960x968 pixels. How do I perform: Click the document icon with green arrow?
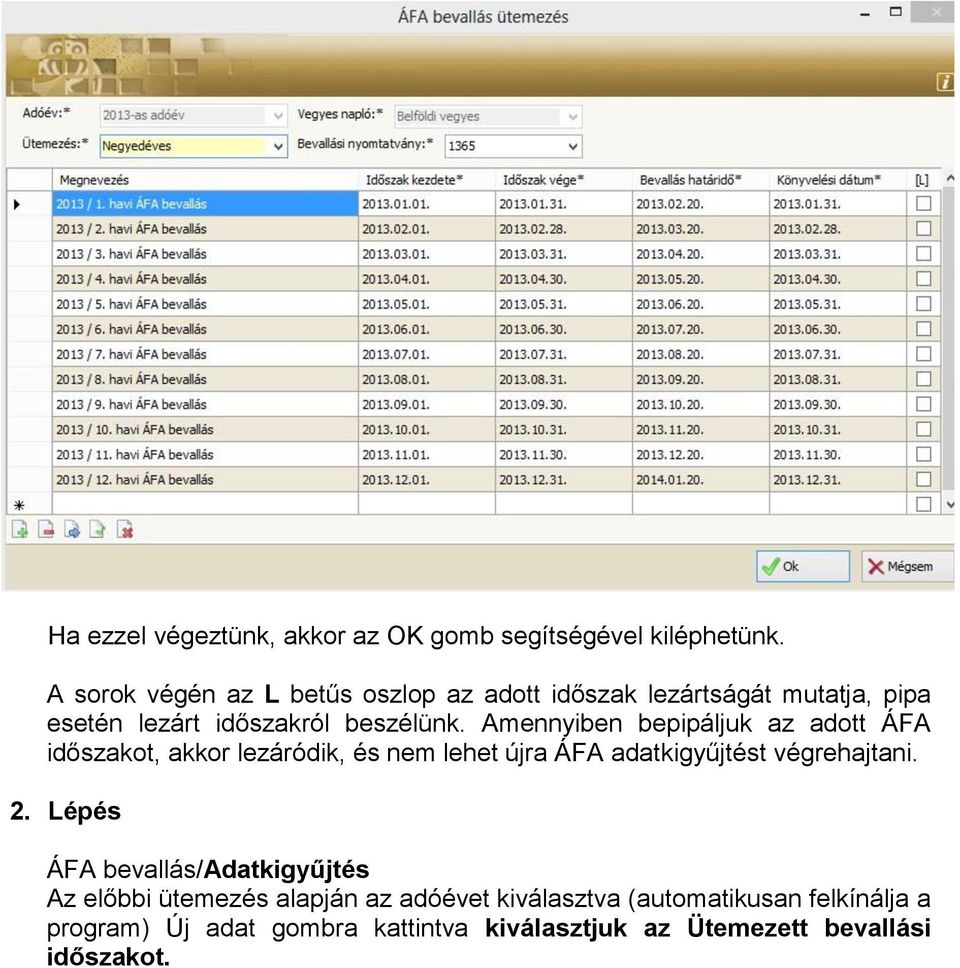coord(98,530)
